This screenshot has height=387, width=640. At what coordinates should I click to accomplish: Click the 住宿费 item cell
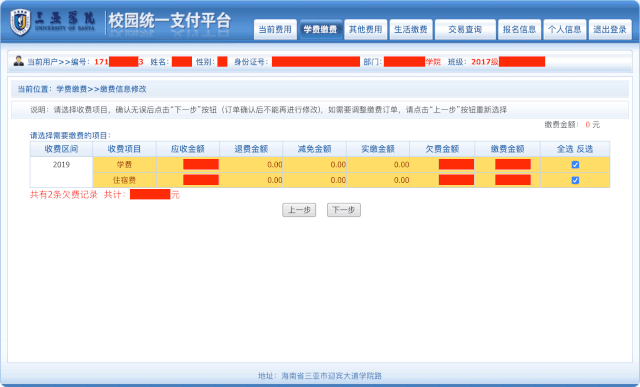(124, 180)
